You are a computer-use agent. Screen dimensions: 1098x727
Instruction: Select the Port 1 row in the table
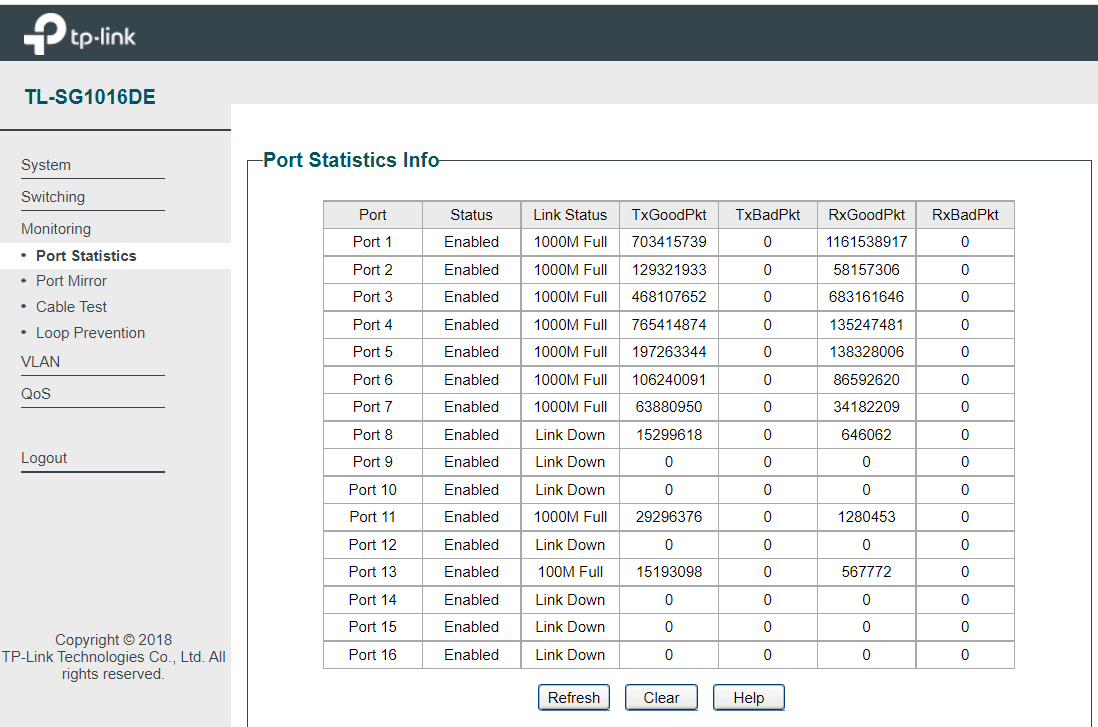(x=372, y=242)
